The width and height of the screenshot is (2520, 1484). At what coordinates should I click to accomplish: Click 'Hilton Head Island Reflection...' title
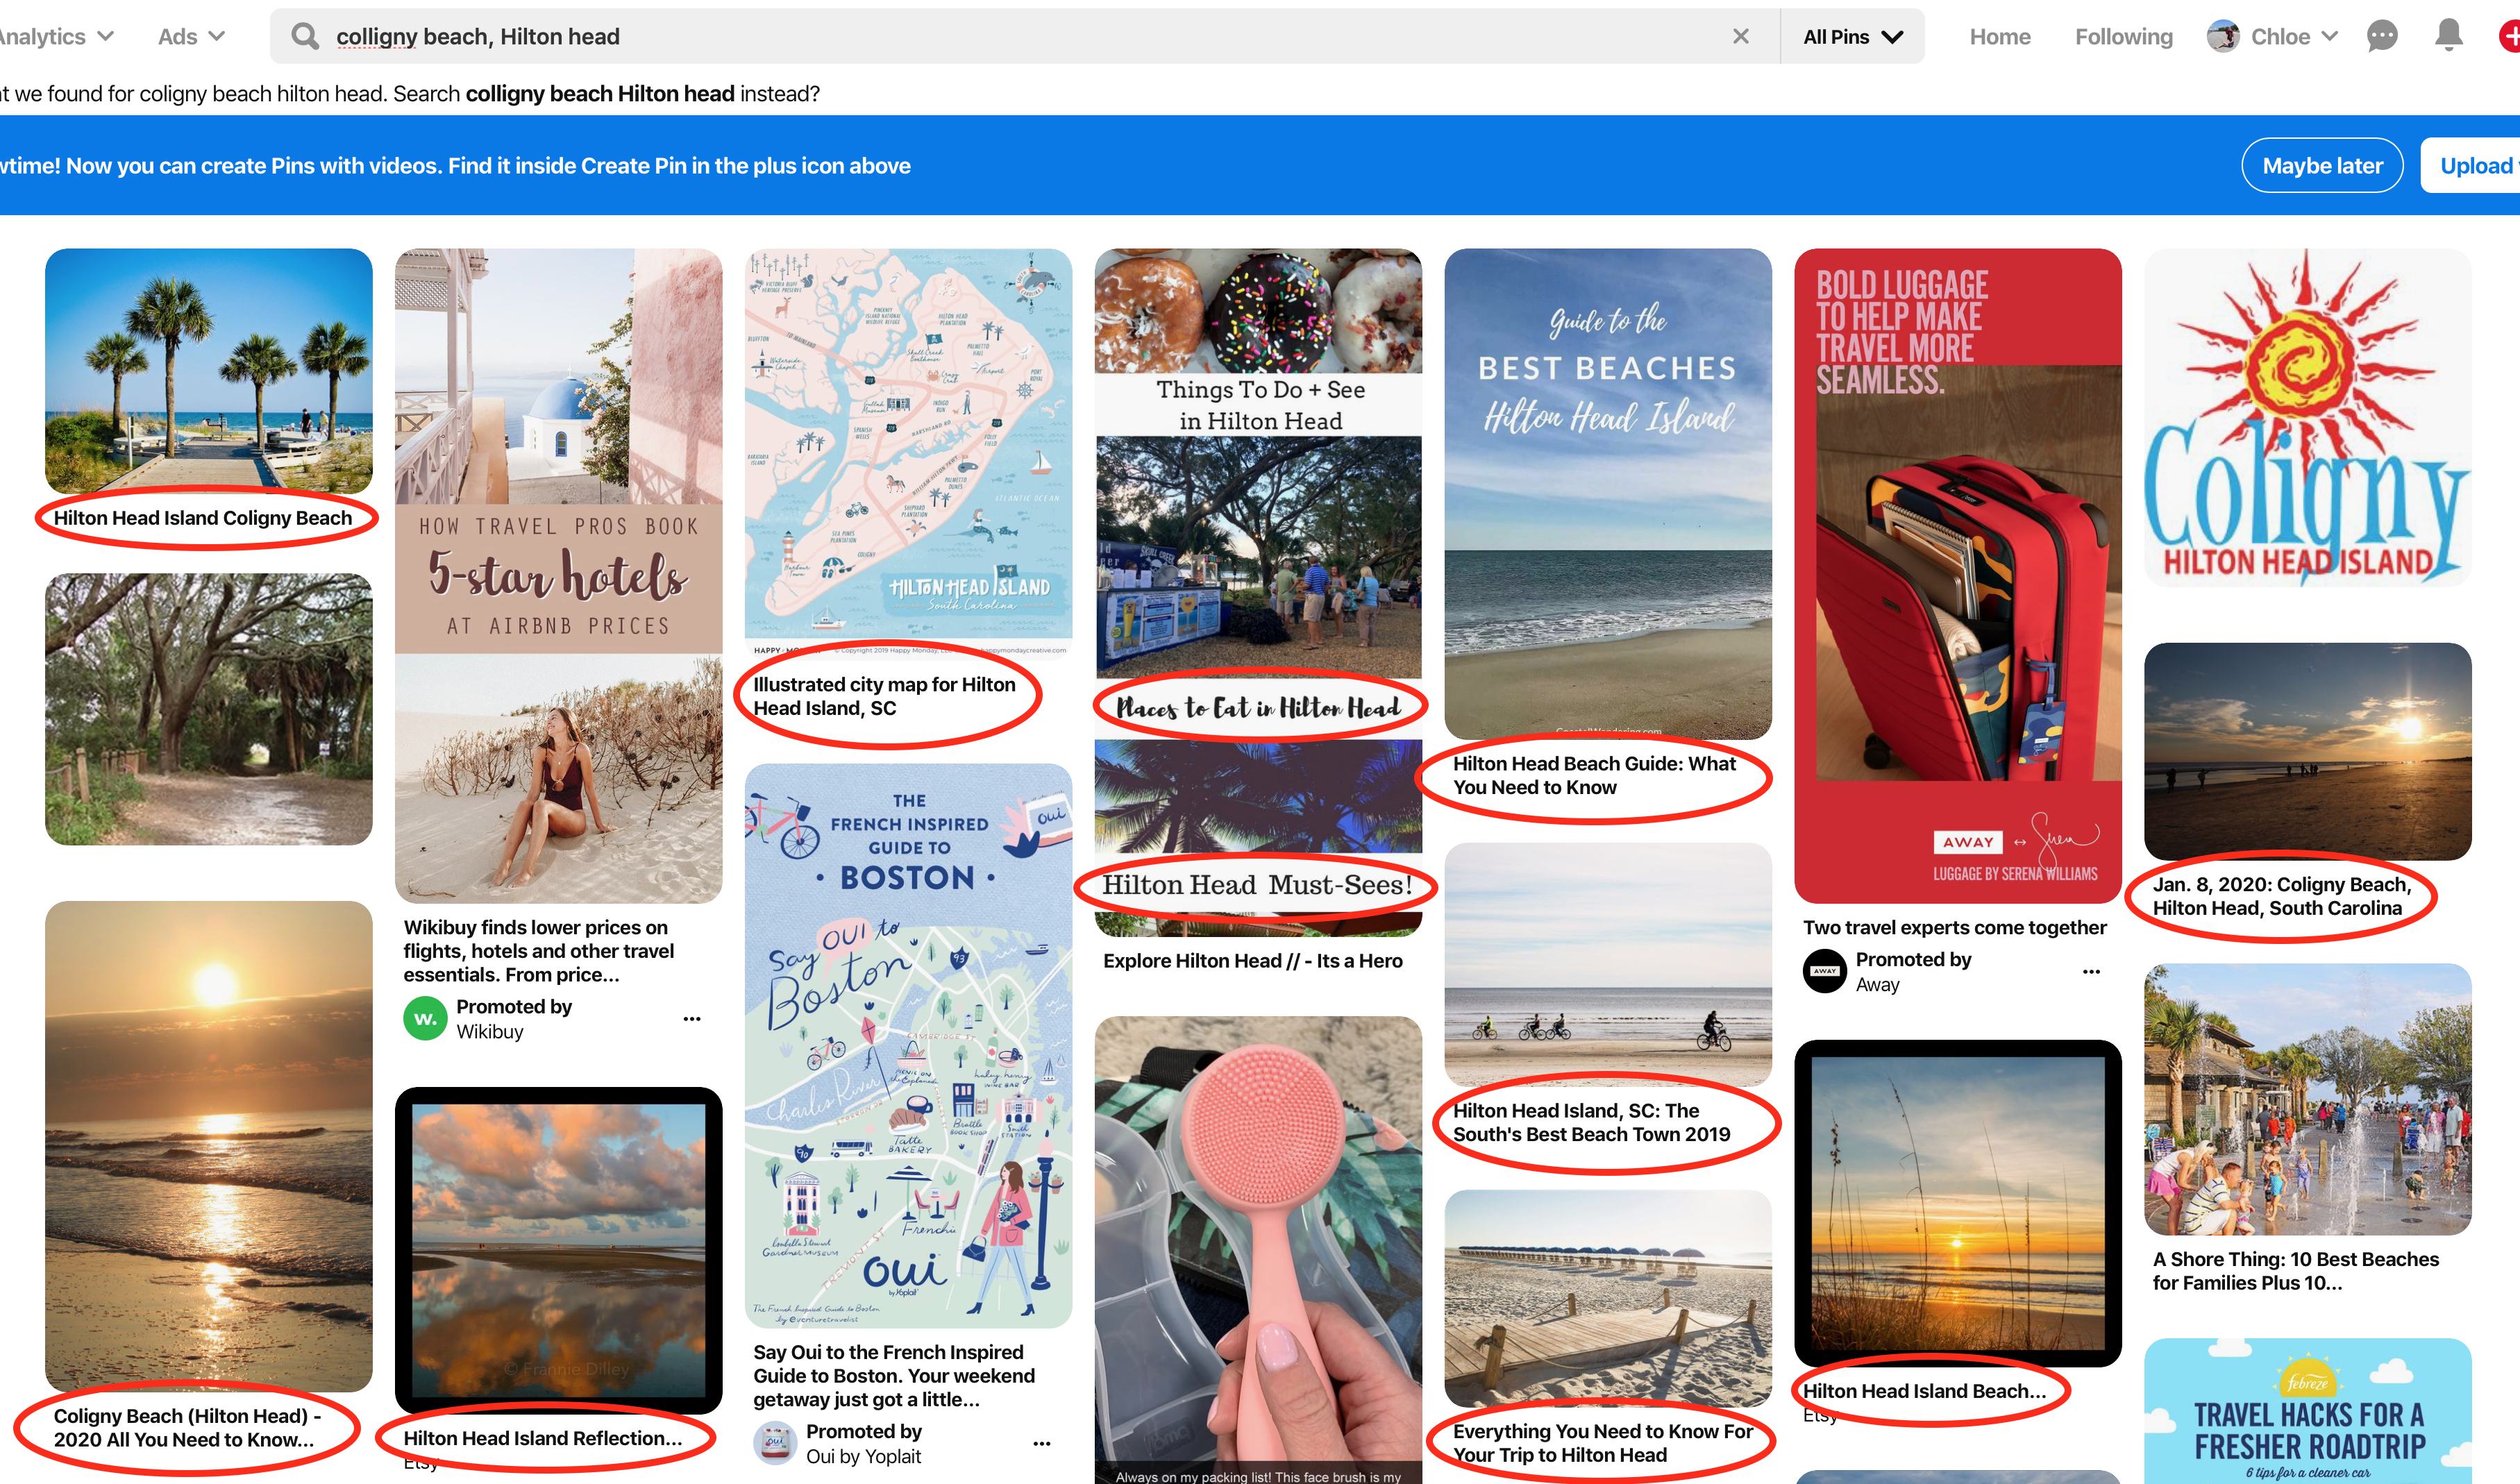[x=543, y=1438]
